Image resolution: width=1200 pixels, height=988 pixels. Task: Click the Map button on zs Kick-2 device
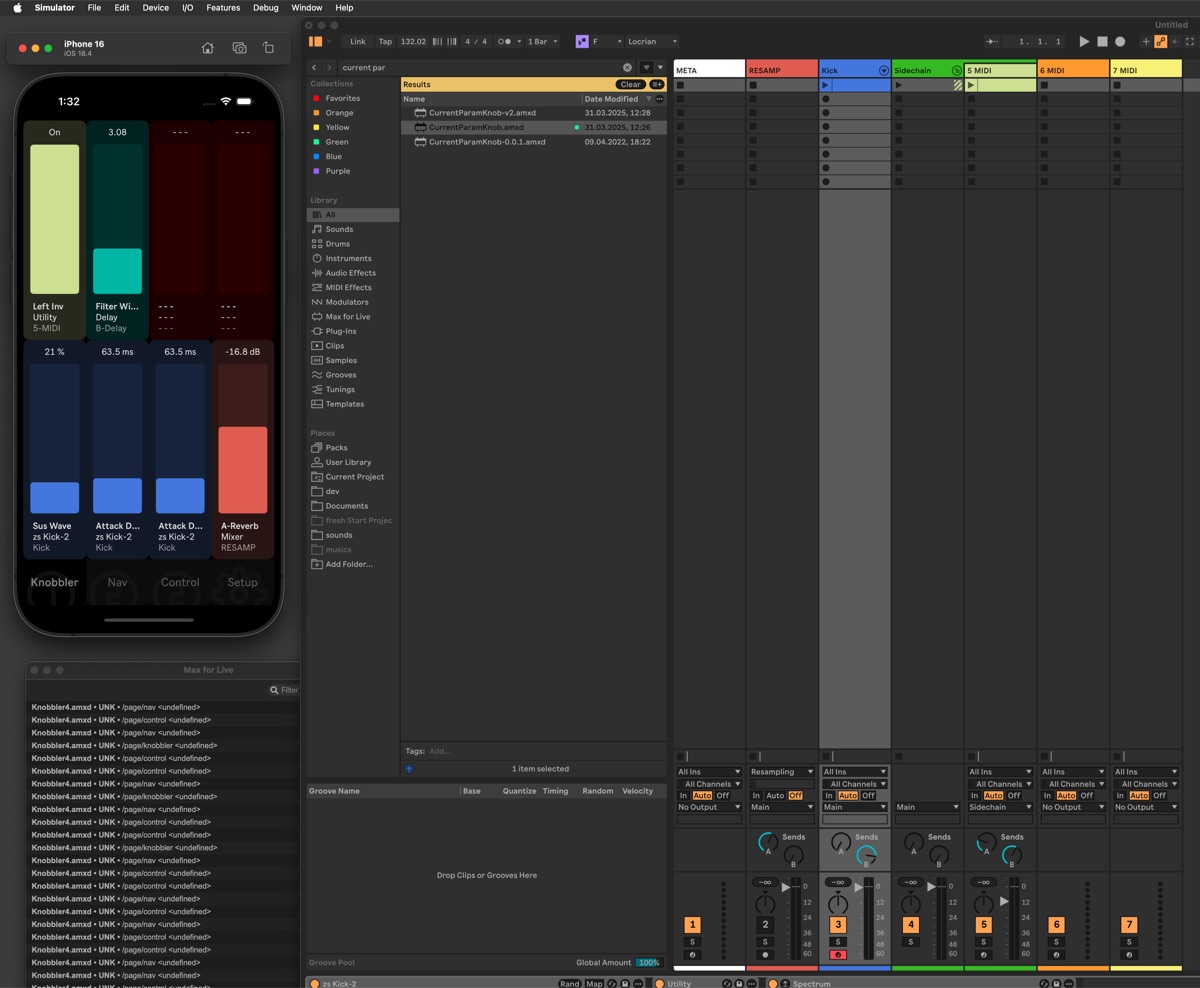(x=594, y=984)
